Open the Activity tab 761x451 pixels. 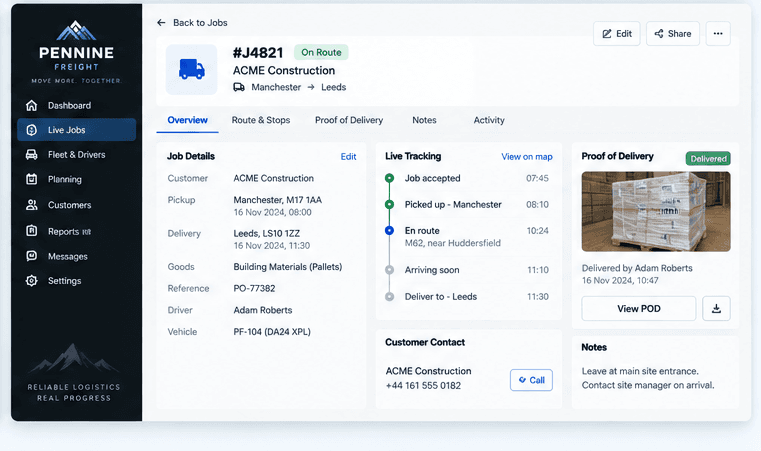coord(489,120)
